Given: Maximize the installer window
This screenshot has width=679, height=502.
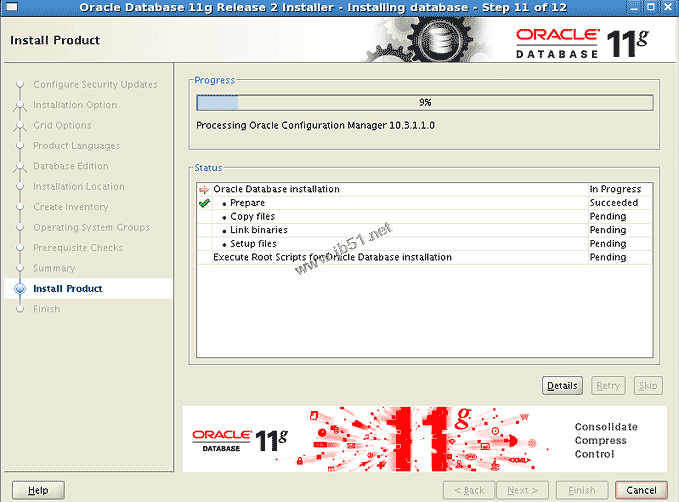Looking at the screenshot, I should [x=651, y=7].
